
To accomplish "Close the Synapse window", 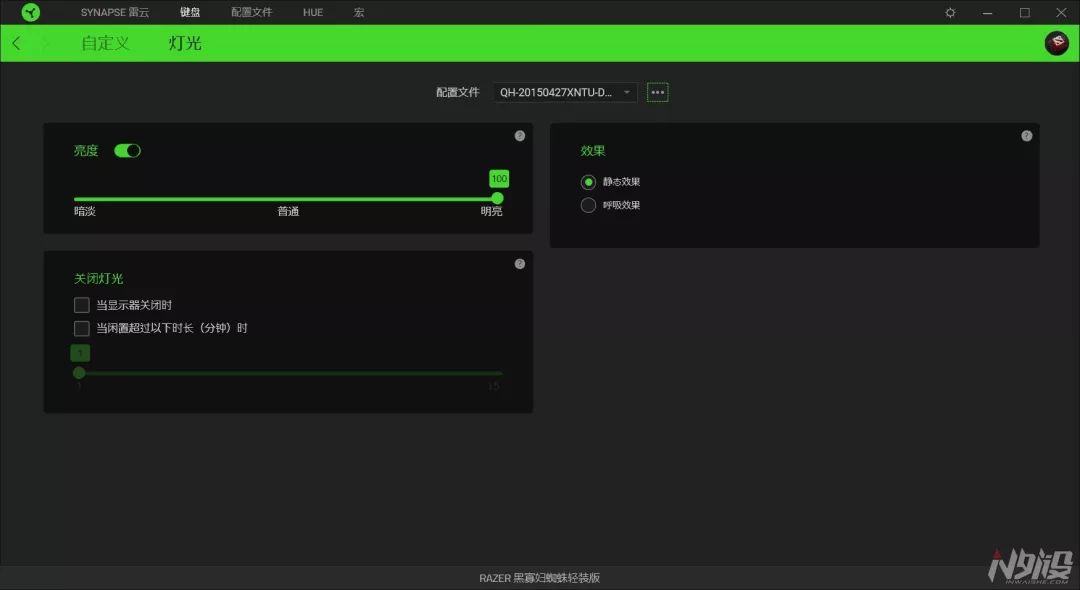I will (x=1061, y=12).
